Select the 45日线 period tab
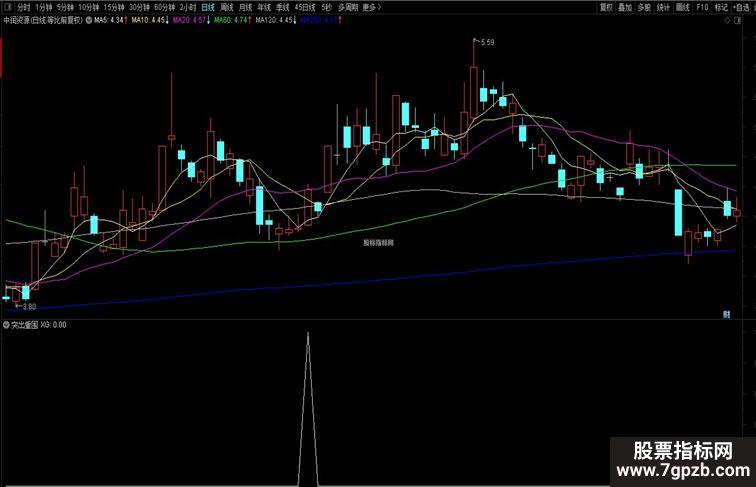Screen dimensions: 756x487 pos(305,7)
